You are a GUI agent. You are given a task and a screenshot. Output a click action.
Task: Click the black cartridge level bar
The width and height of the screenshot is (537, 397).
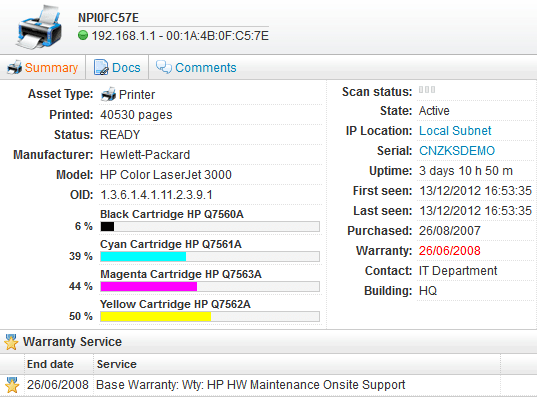(210, 226)
